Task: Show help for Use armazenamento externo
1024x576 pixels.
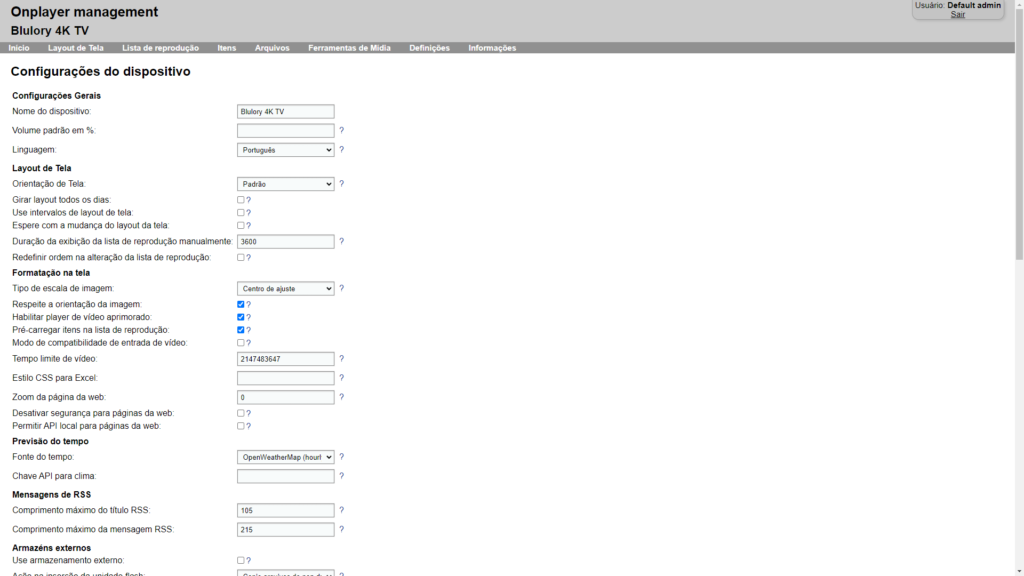Action: click(x=248, y=560)
